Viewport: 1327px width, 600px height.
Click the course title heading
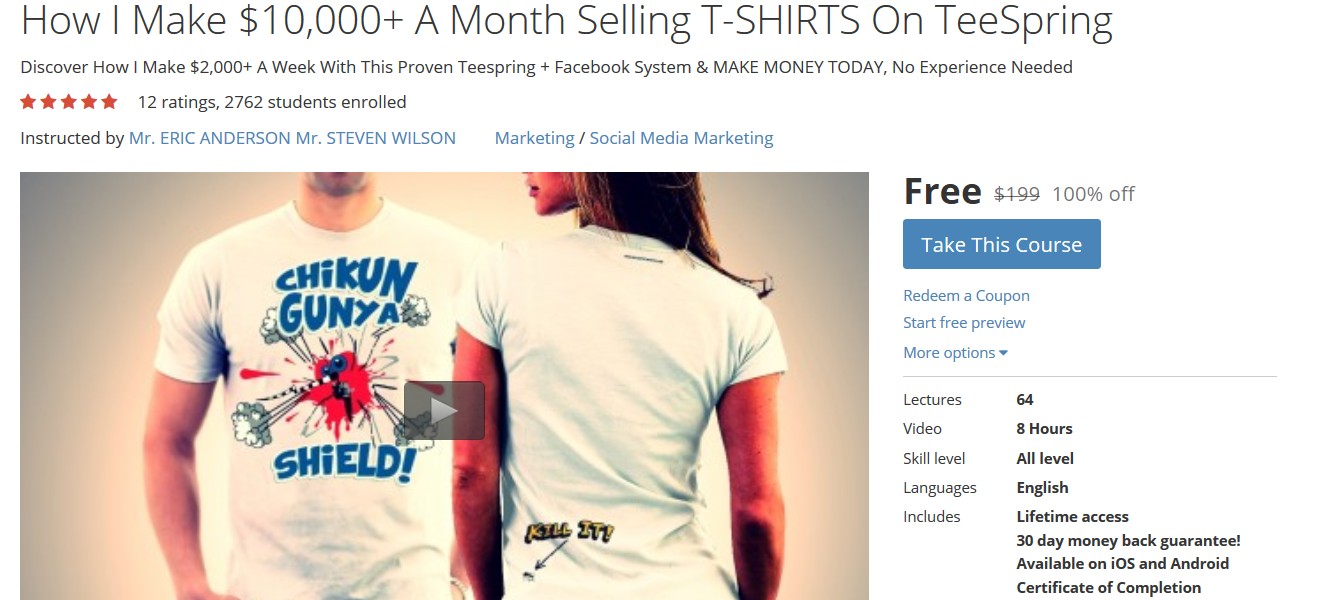[x=566, y=21]
